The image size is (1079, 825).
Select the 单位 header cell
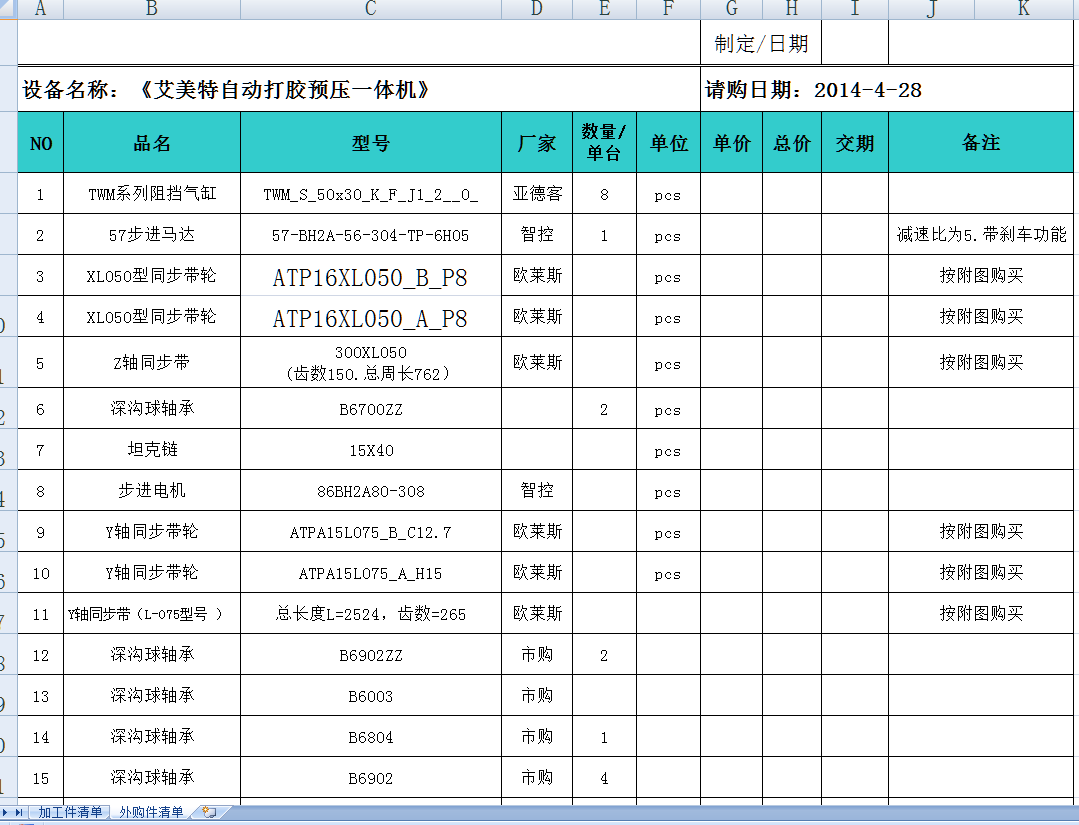point(669,143)
